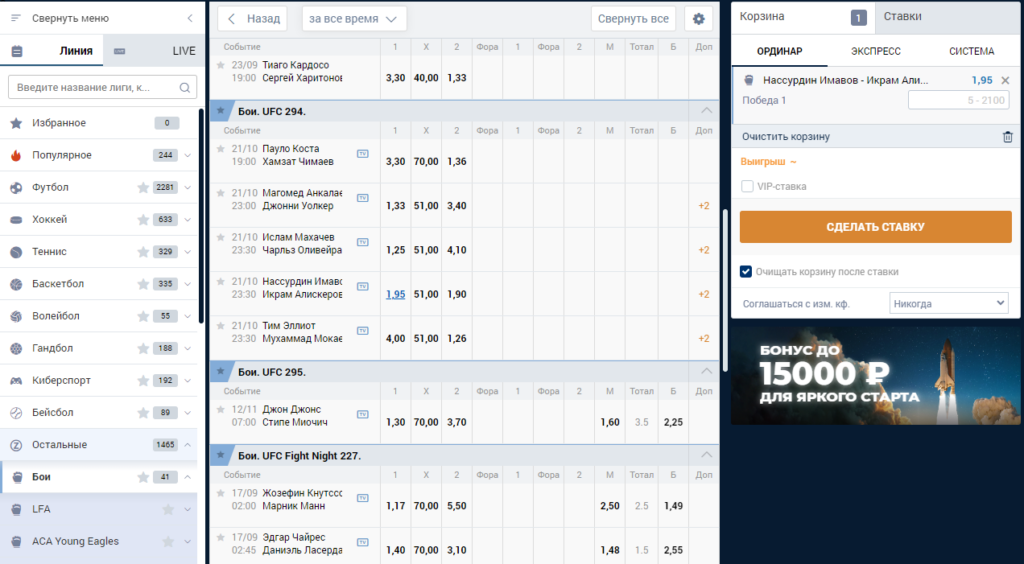Open TV broadcast icon for Джонс–Миочич
1024x564 pixels.
362,415
